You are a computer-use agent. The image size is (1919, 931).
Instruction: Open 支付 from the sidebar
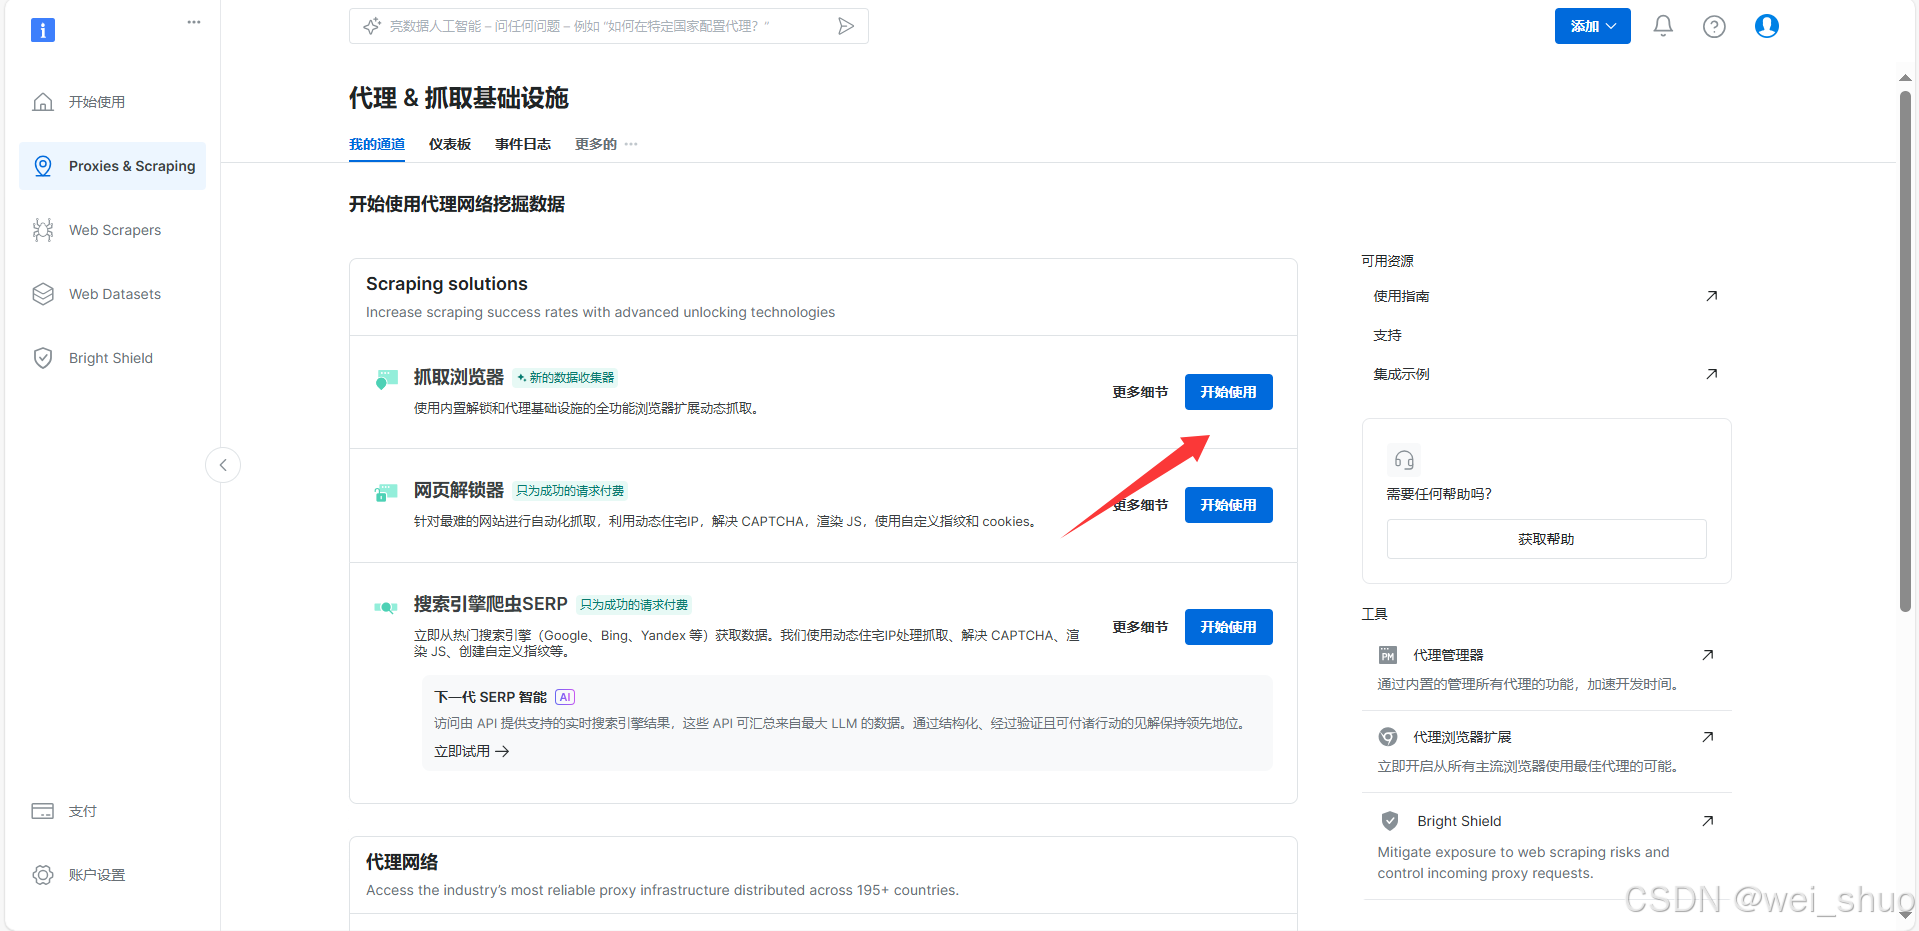(82, 811)
